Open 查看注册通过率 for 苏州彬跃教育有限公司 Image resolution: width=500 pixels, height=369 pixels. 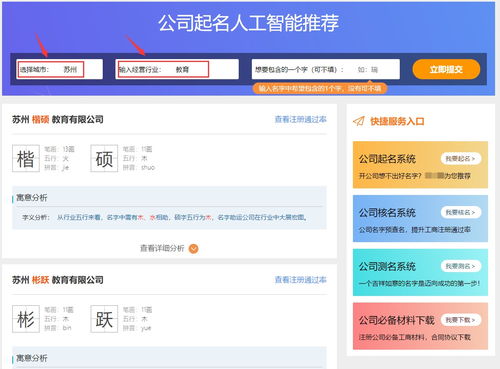301,280
